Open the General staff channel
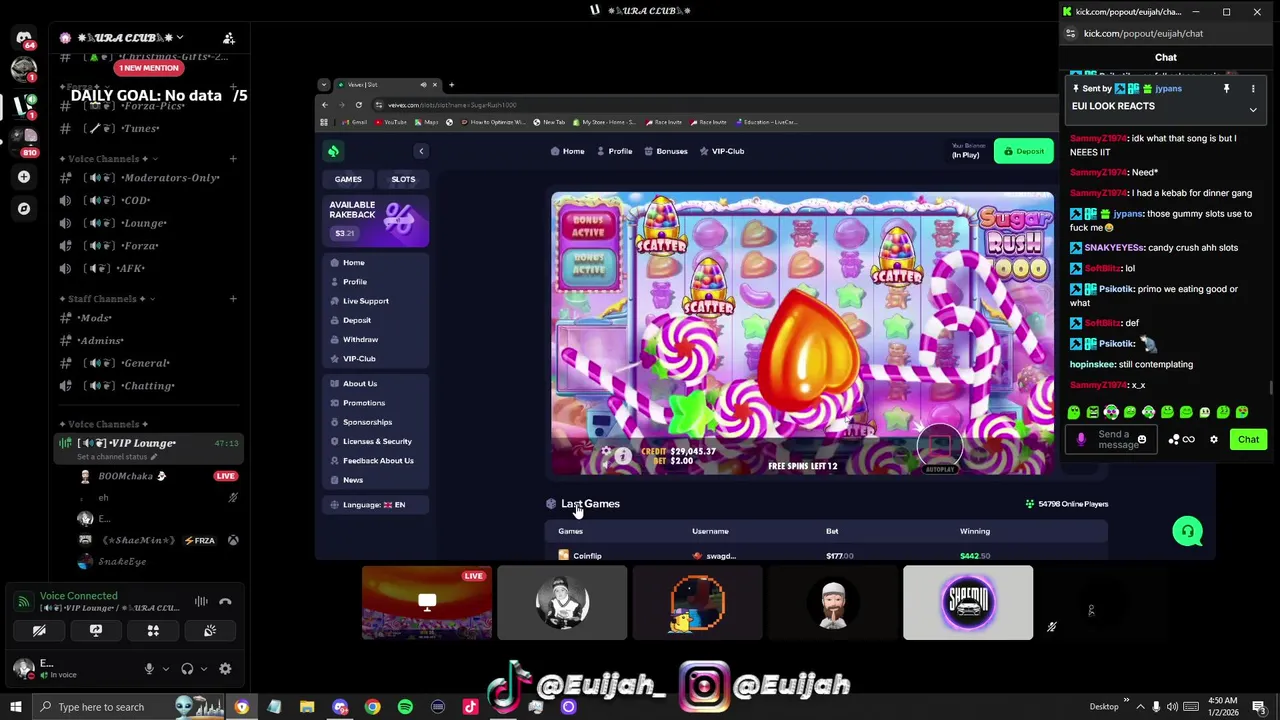This screenshot has width=1280, height=720. pos(150,363)
